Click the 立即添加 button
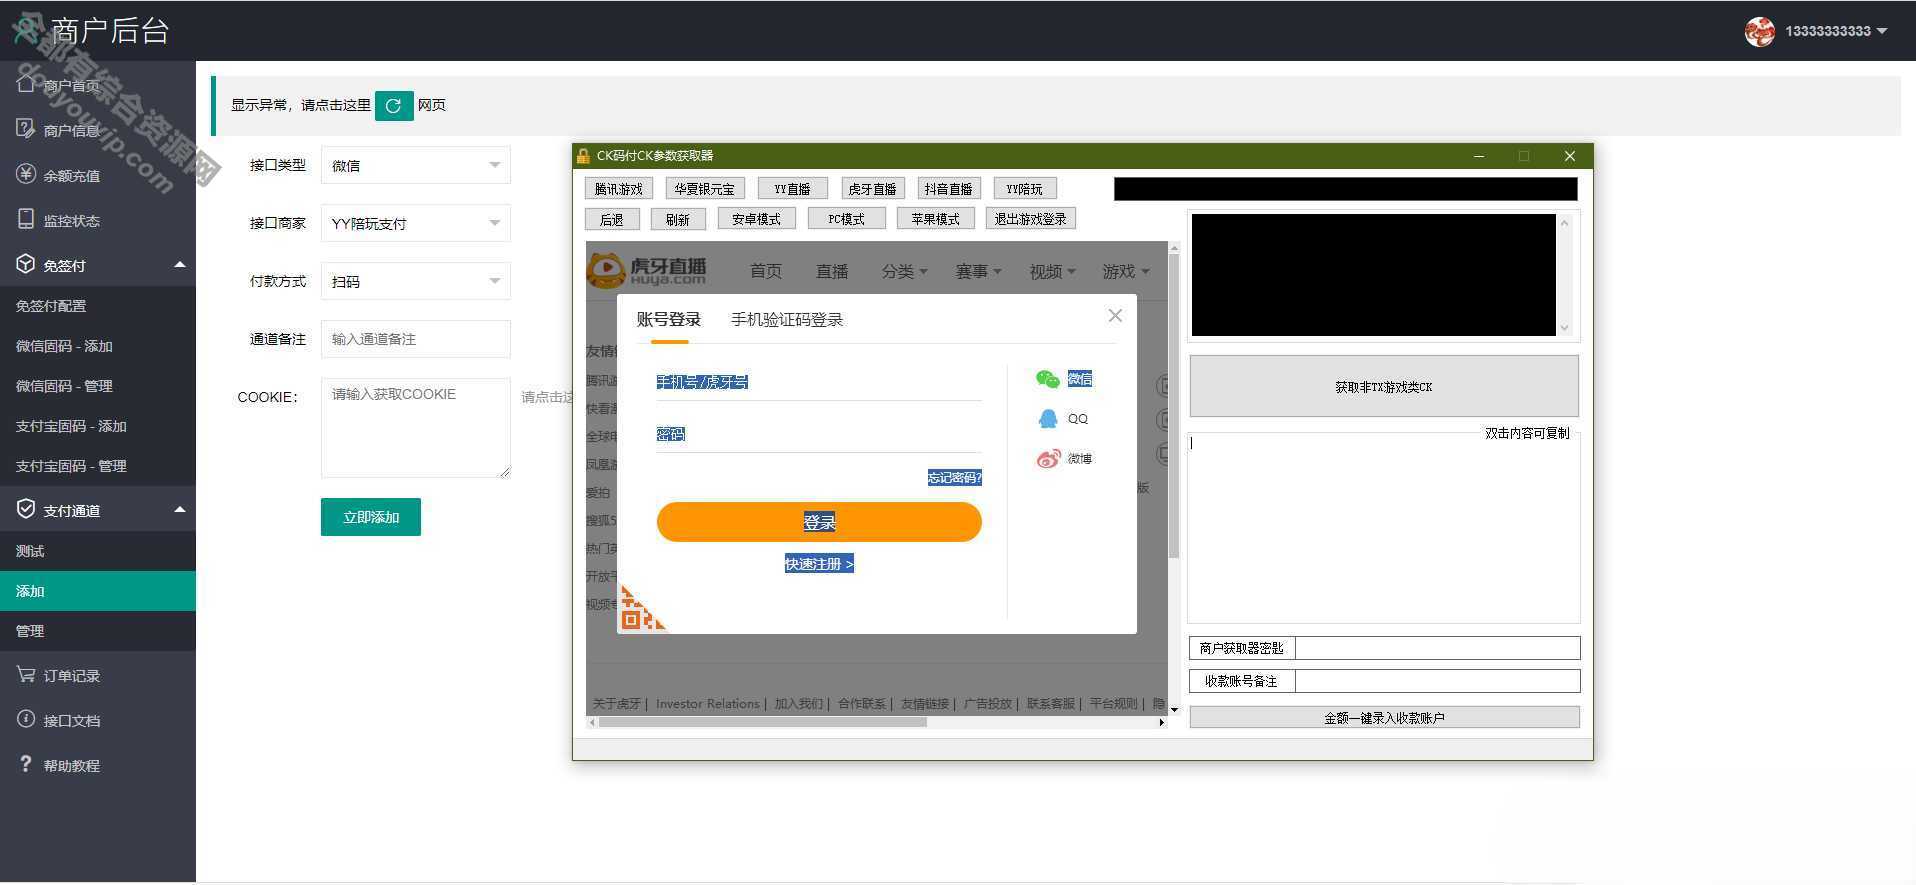The width and height of the screenshot is (1916, 885). 371,517
